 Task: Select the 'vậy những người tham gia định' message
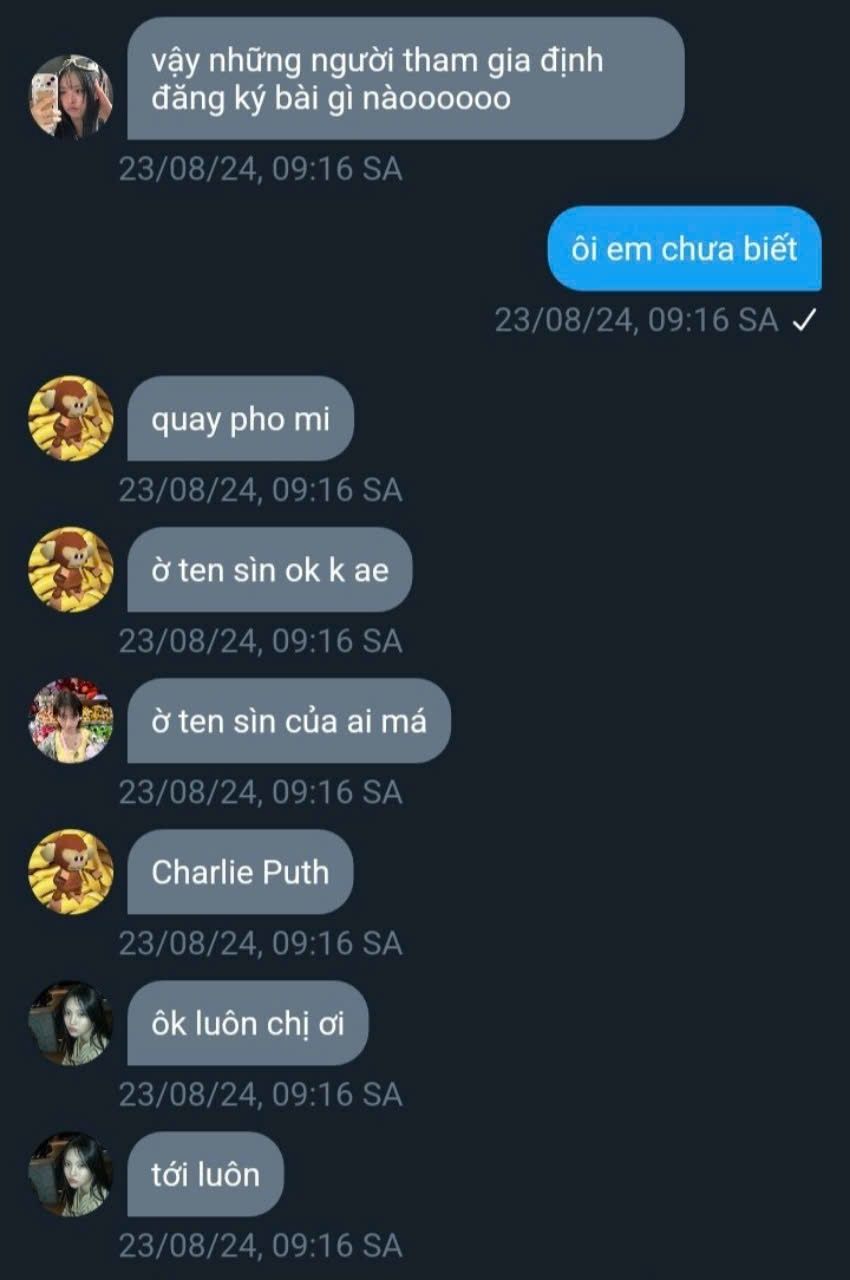pyautogui.click(x=405, y=78)
